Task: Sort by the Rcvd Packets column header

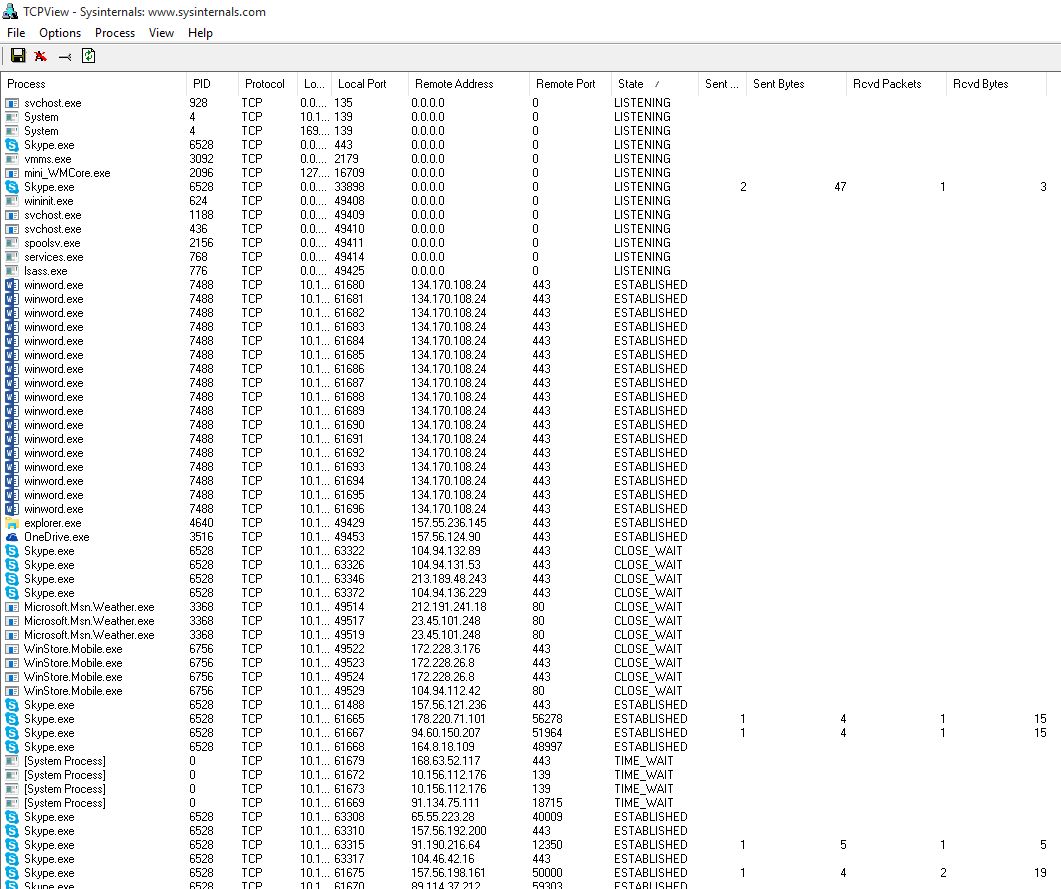Action: [x=896, y=84]
